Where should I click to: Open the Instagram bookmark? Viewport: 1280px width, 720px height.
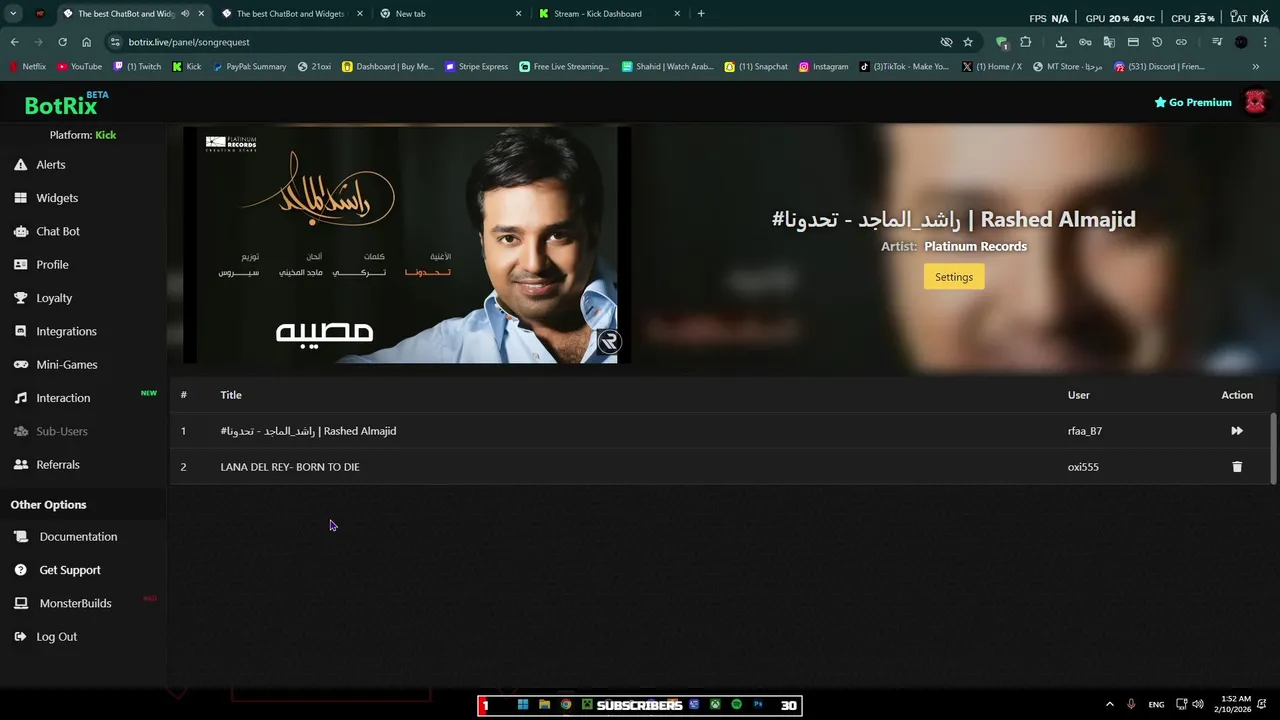click(823, 67)
